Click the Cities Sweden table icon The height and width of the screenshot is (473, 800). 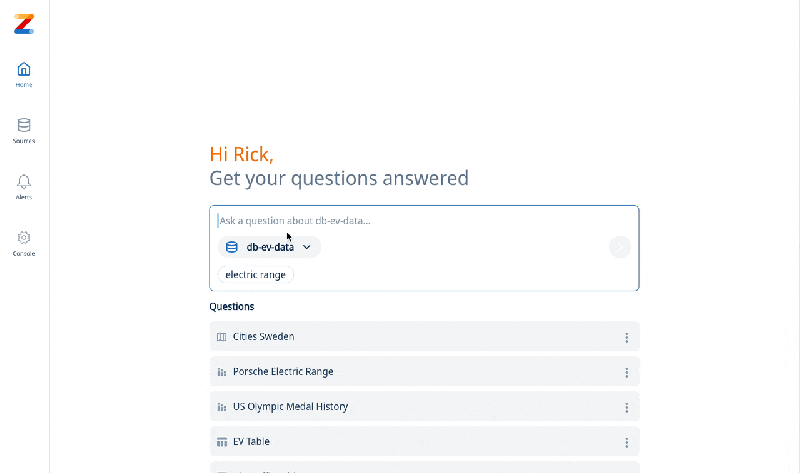coord(222,337)
